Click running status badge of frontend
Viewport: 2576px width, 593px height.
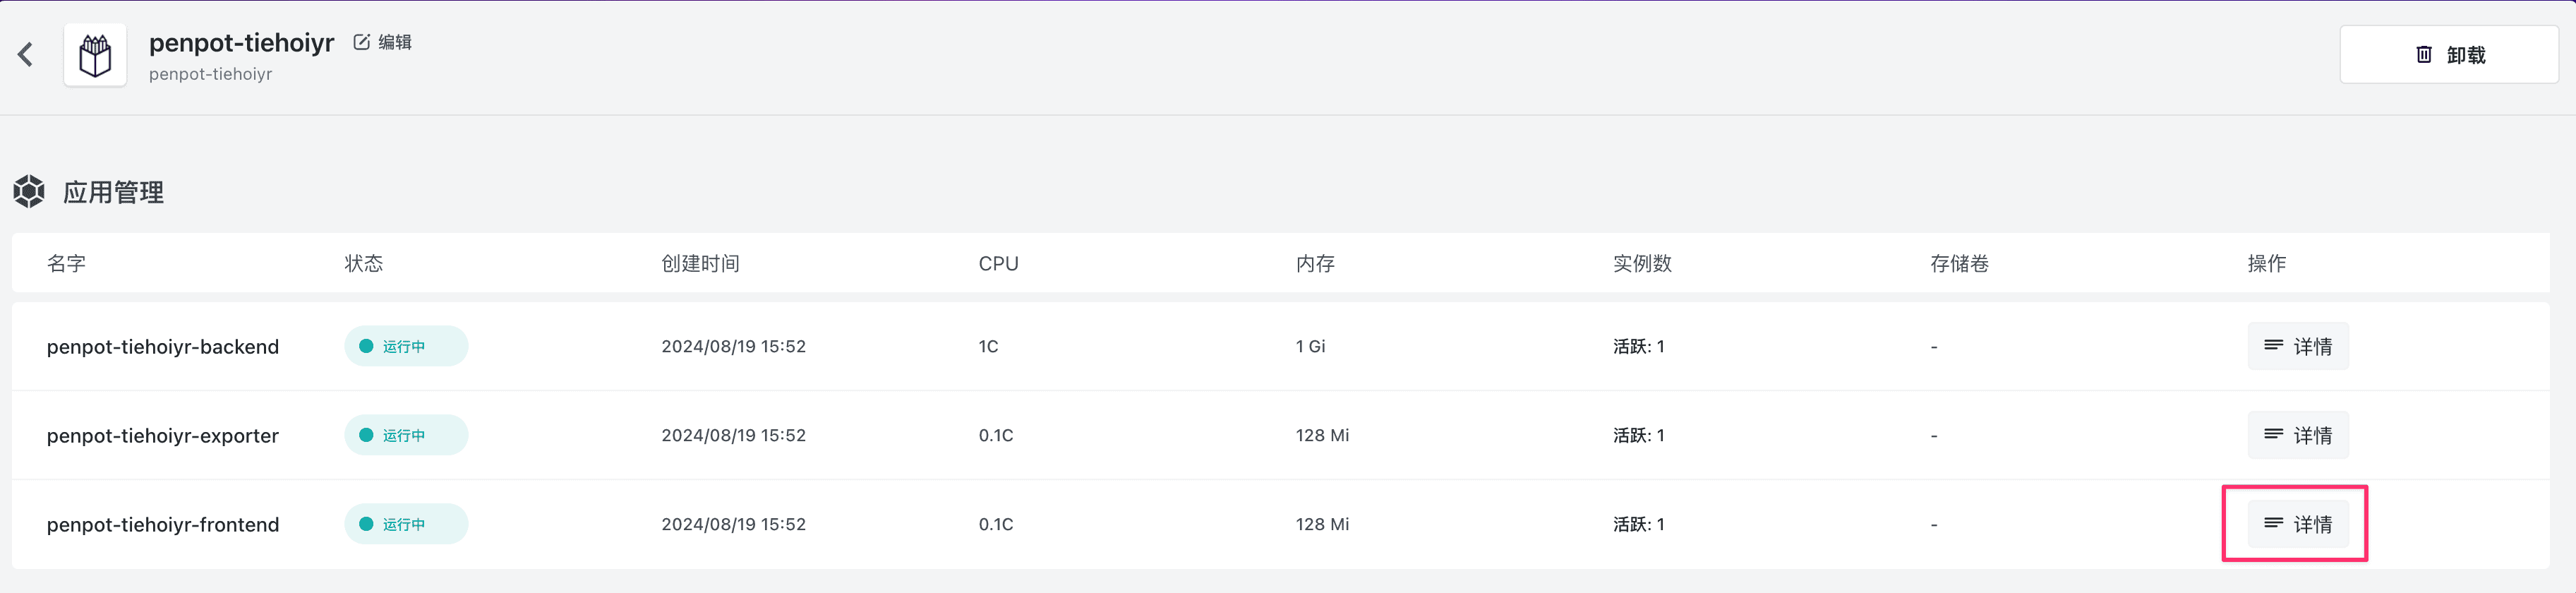[405, 524]
